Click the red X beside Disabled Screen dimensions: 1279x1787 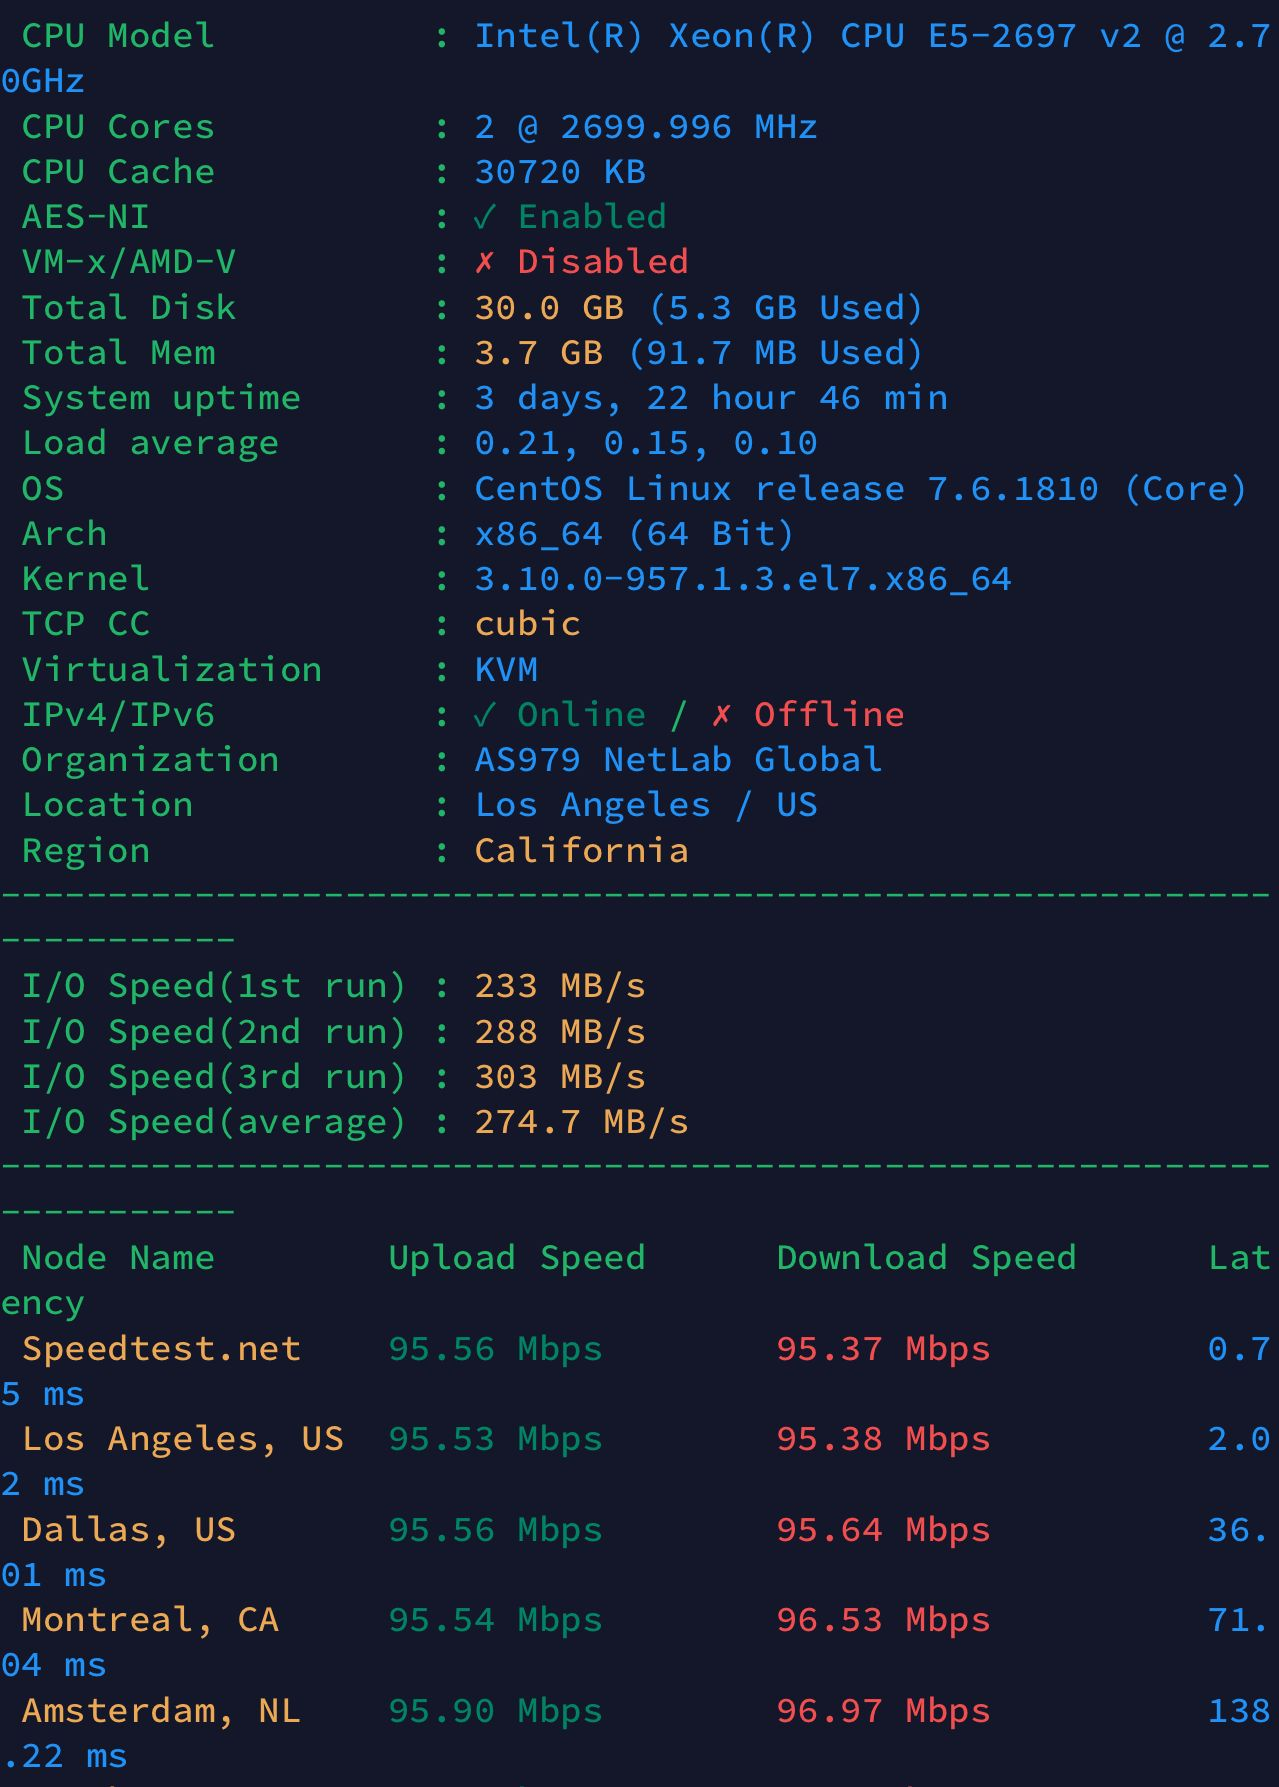484,262
